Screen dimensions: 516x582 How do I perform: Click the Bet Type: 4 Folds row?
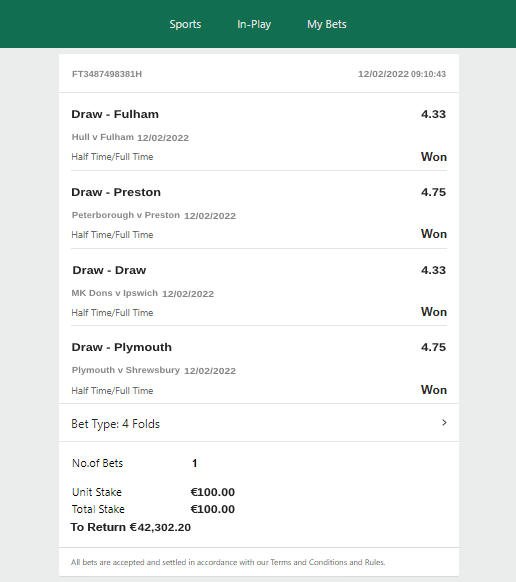tap(259, 423)
